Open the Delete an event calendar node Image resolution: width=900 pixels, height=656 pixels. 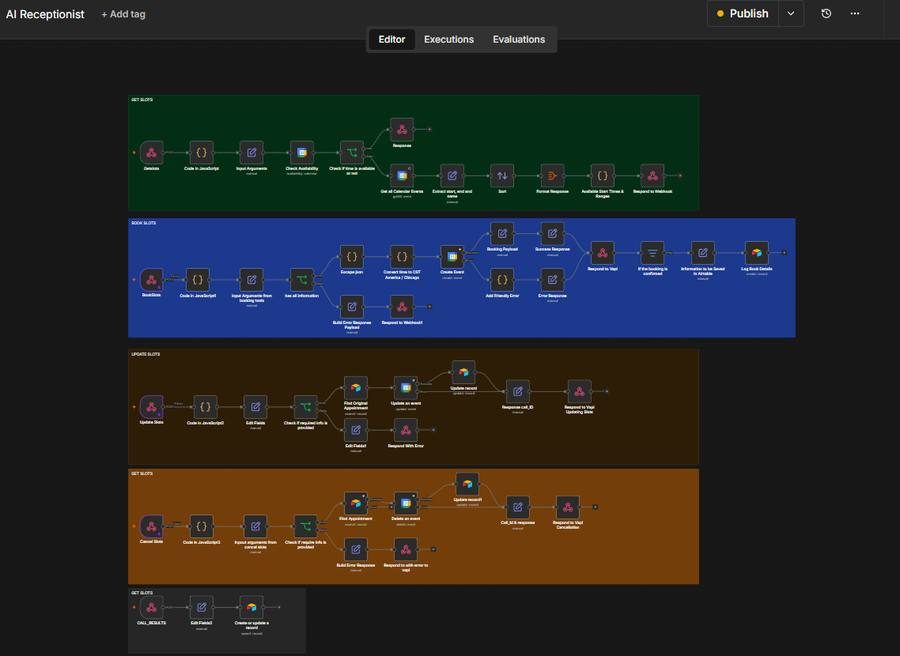tap(406, 503)
